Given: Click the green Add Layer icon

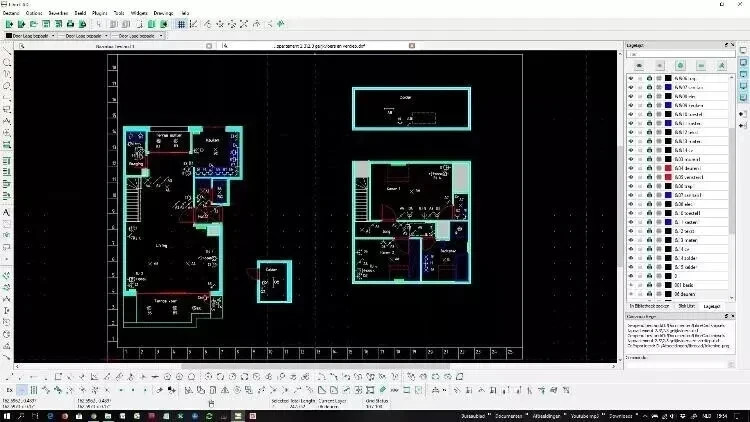Looking at the screenshot, I should click(x=680, y=66).
